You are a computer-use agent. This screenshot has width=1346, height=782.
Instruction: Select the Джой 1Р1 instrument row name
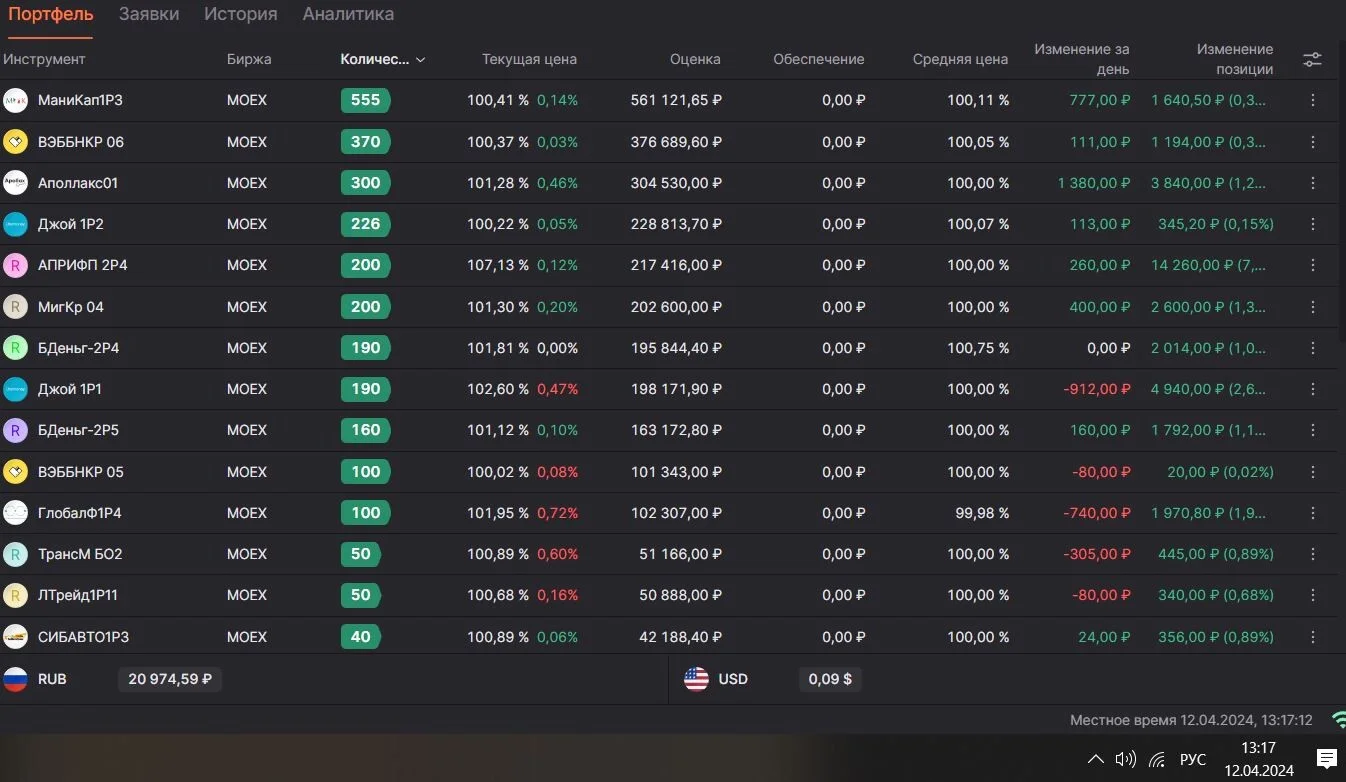tap(70, 389)
